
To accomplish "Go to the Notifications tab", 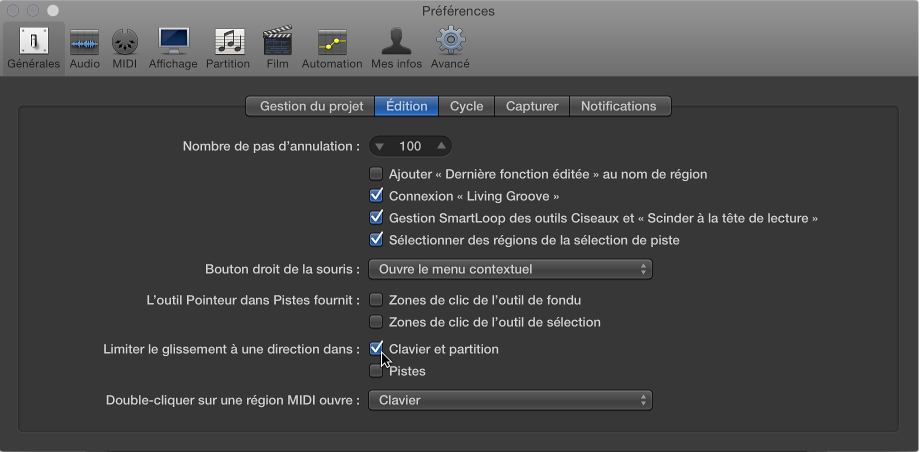I will [619, 106].
